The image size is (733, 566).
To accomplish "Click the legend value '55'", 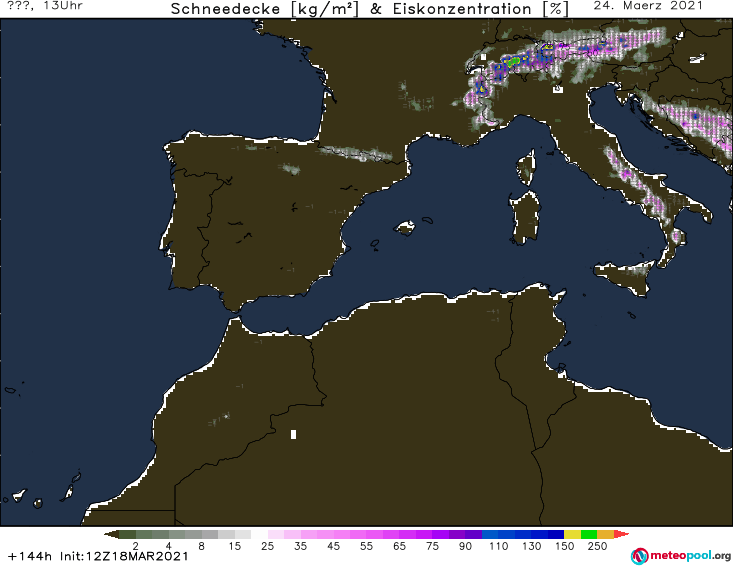I will pyautogui.click(x=366, y=546).
